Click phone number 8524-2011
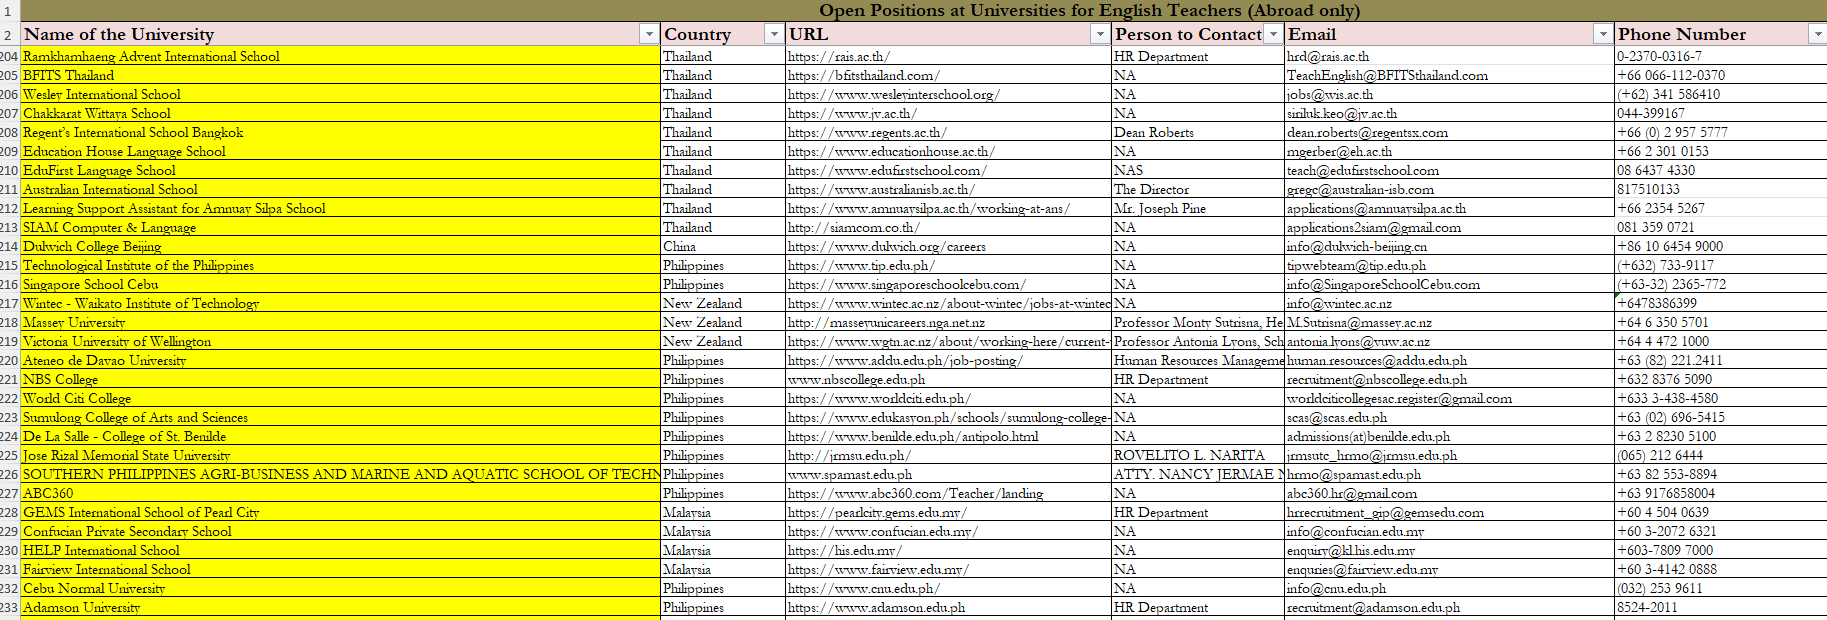 point(1720,607)
